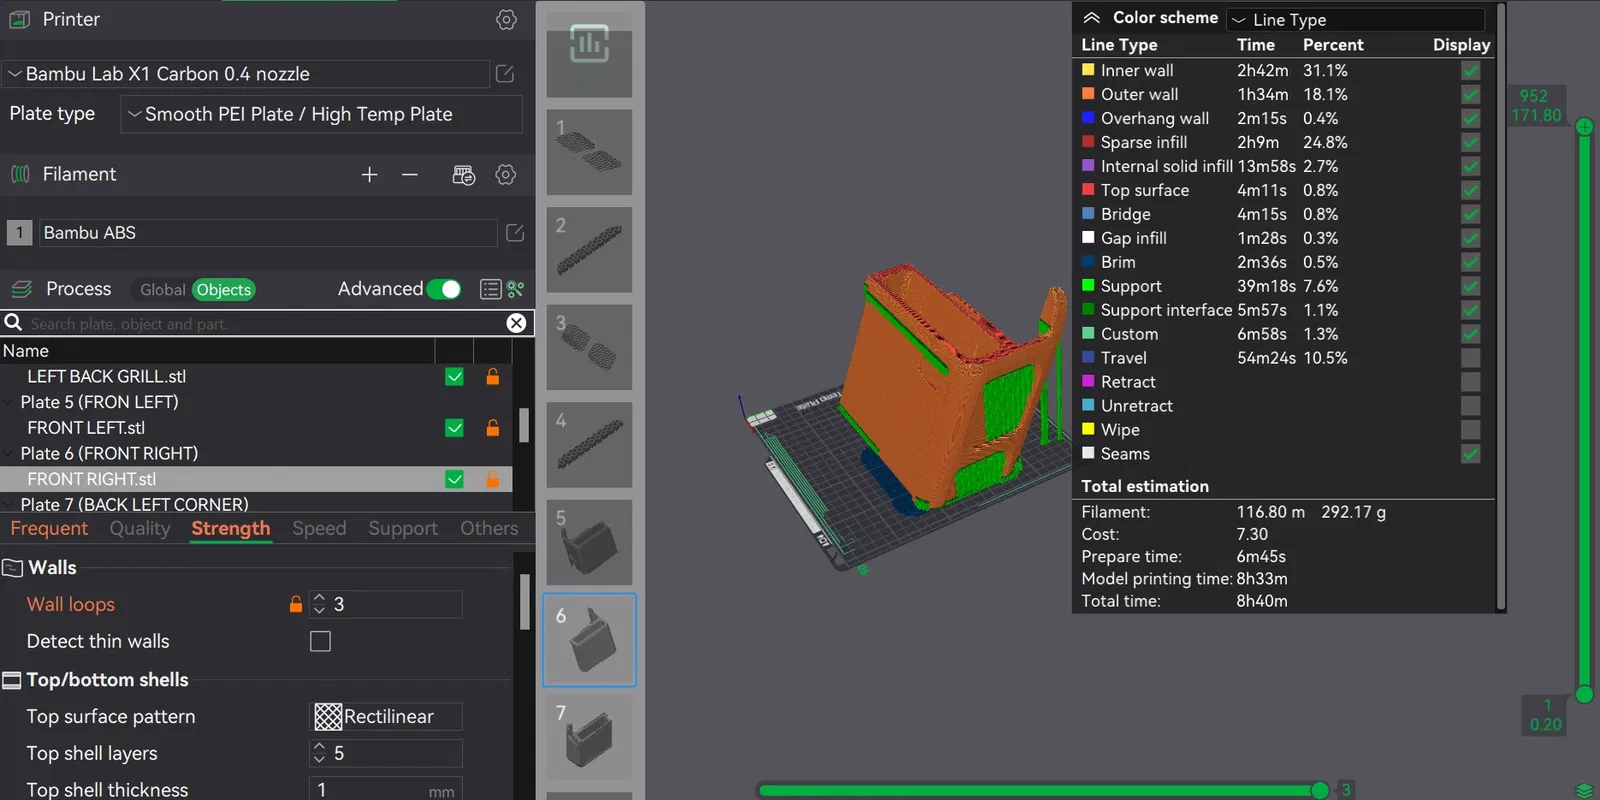The image size is (1600, 800).
Task: Click lock icon on FRONT LEFT.stl row
Action: tap(492, 428)
